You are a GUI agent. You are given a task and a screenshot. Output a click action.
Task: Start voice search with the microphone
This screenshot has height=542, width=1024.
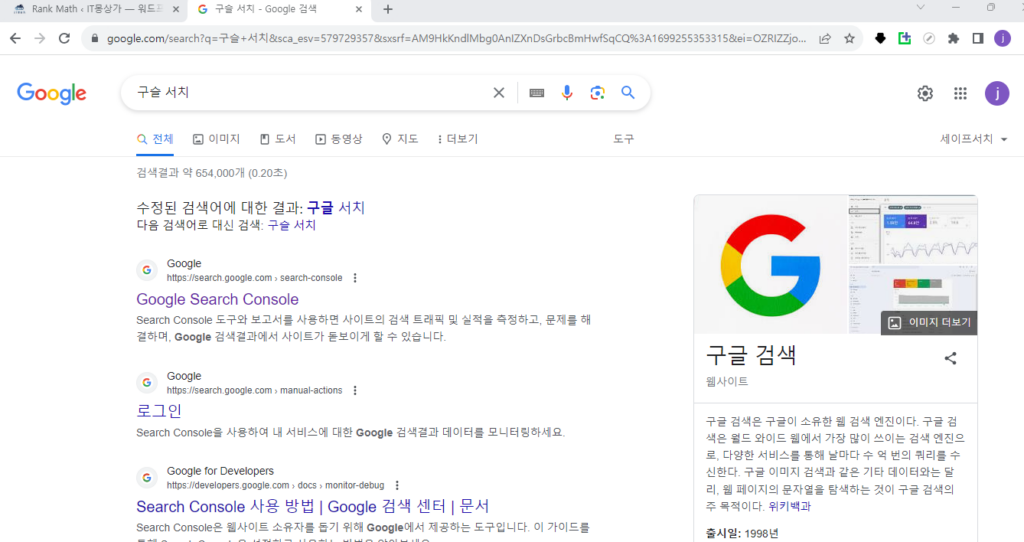click(x=567, y=93)
